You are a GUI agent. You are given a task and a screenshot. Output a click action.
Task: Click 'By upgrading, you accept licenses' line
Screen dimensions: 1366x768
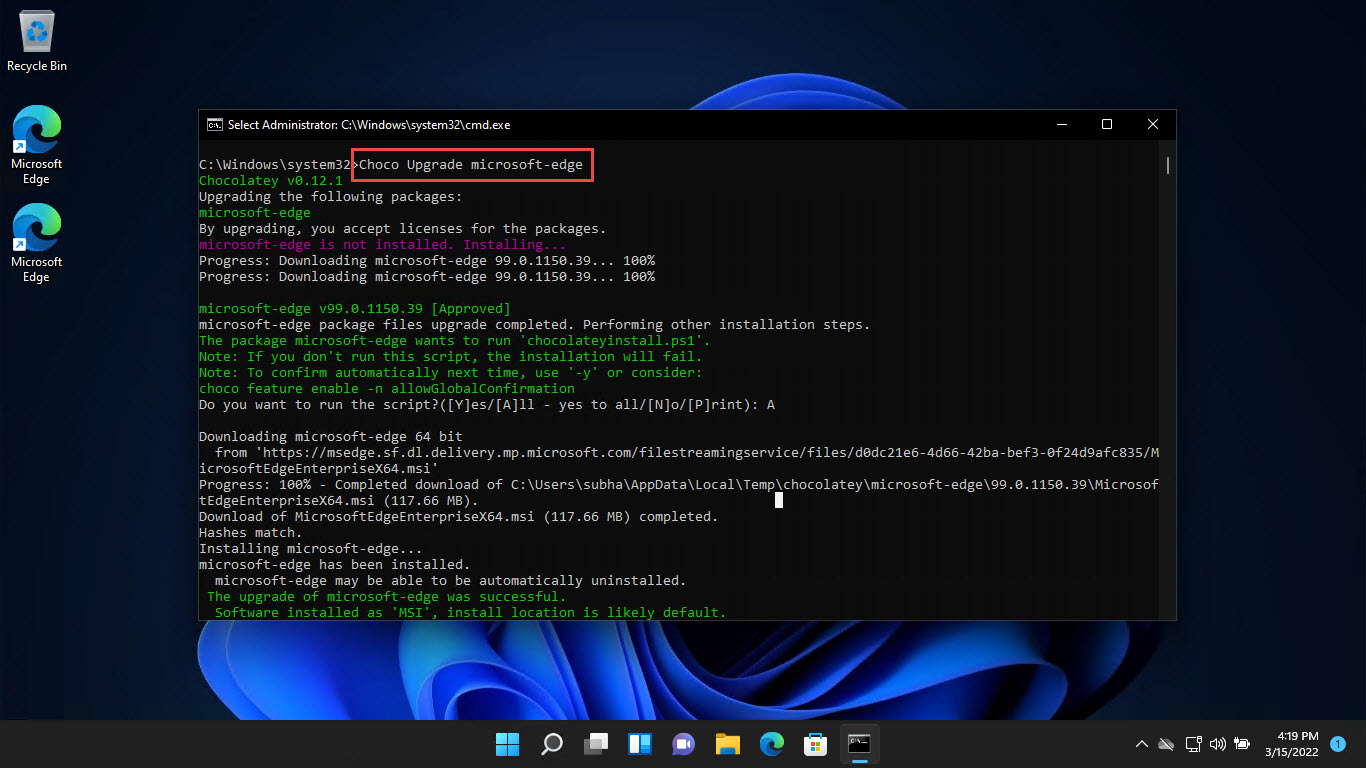click(x=403, y=229)
